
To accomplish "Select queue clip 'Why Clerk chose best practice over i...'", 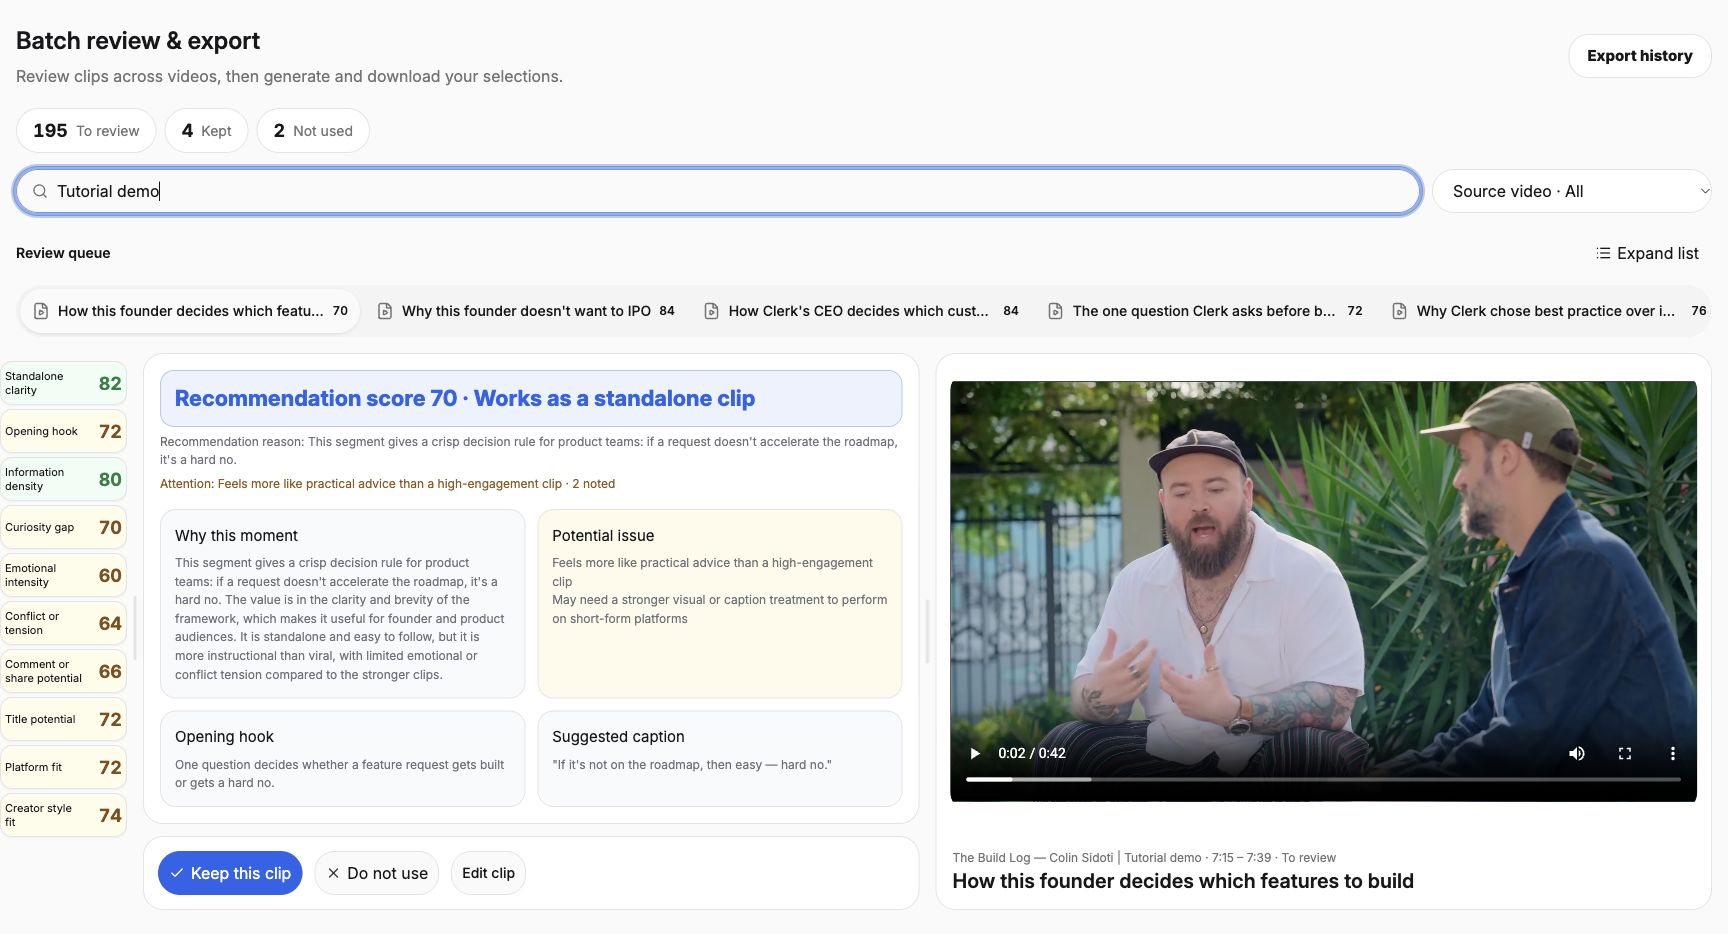I will click(x=1548, y=311).
